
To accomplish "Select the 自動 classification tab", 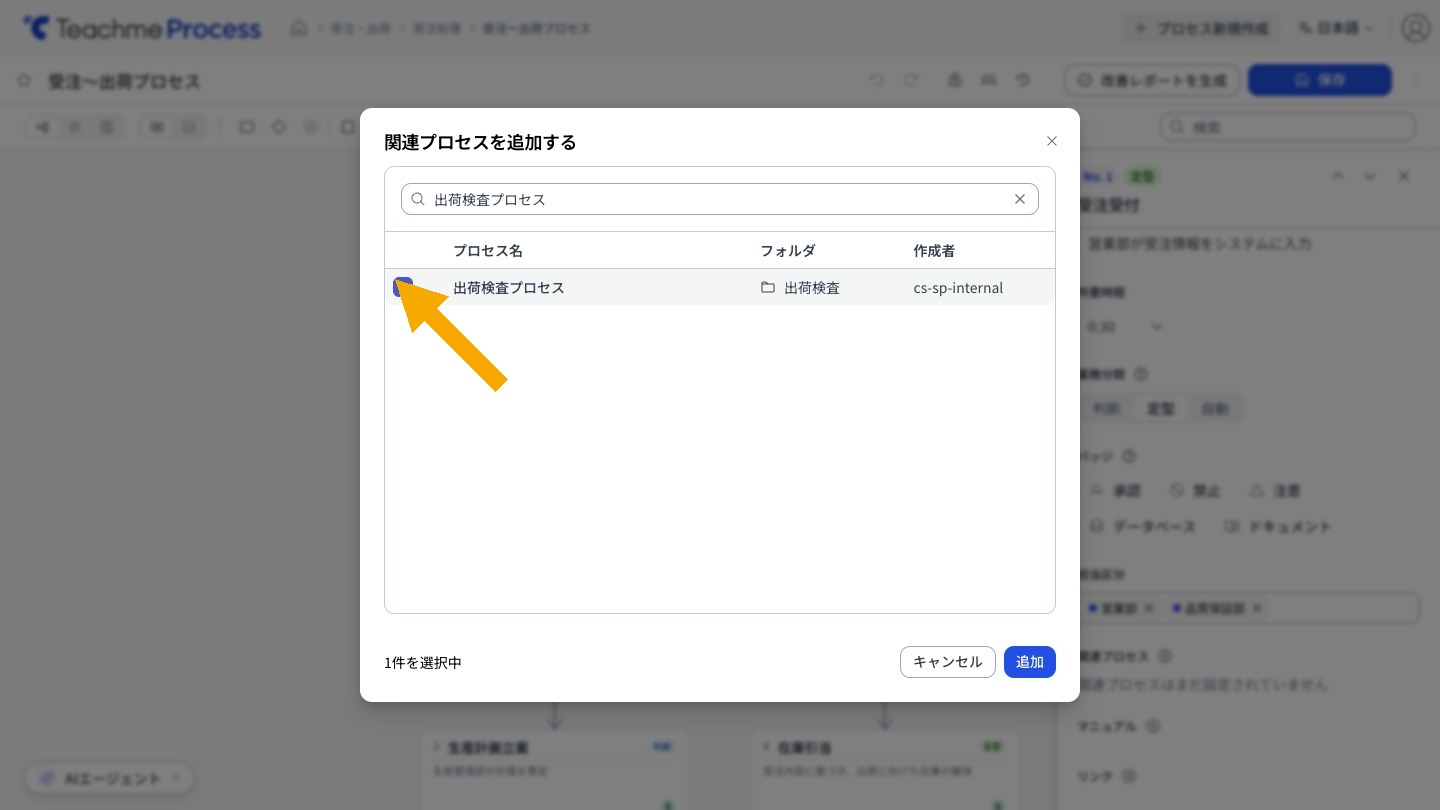I will pyautogui.click(x=1215, y=408).
